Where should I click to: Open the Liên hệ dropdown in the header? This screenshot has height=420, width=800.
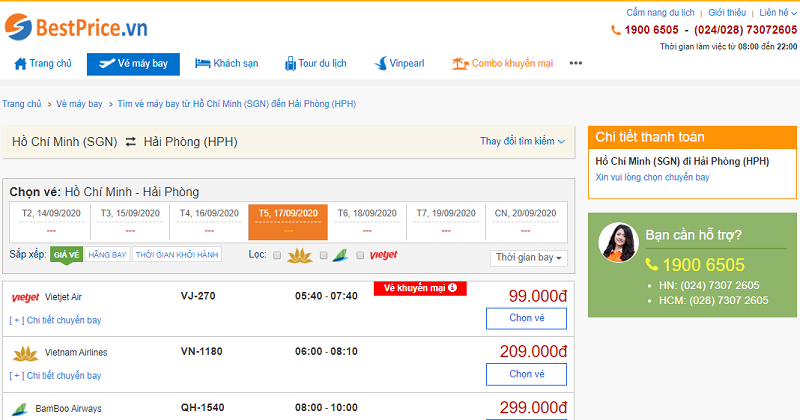778,13
